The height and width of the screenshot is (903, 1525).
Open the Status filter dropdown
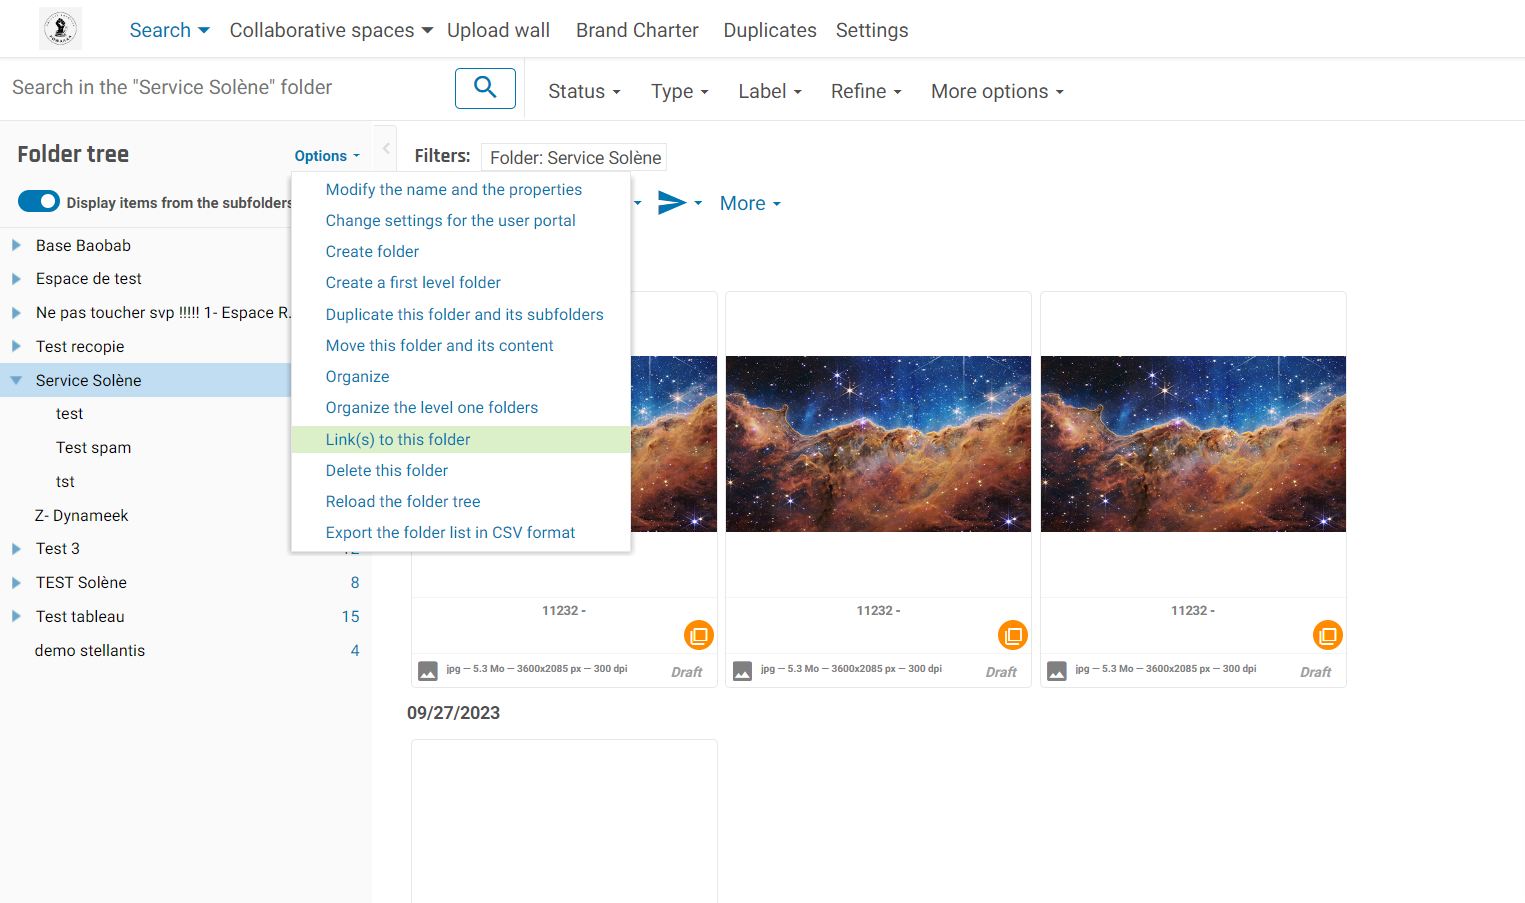pyautogui.click(x=584, y=91)
